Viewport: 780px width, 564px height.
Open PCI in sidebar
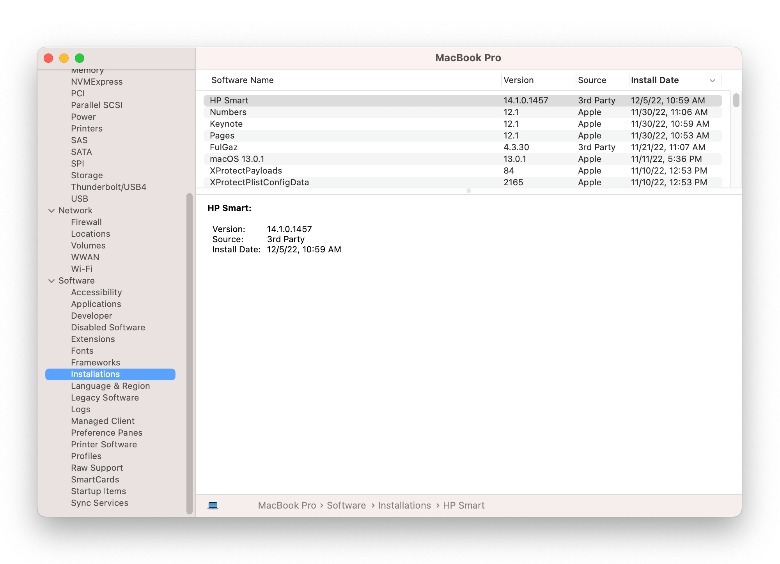tap(78, 94)
